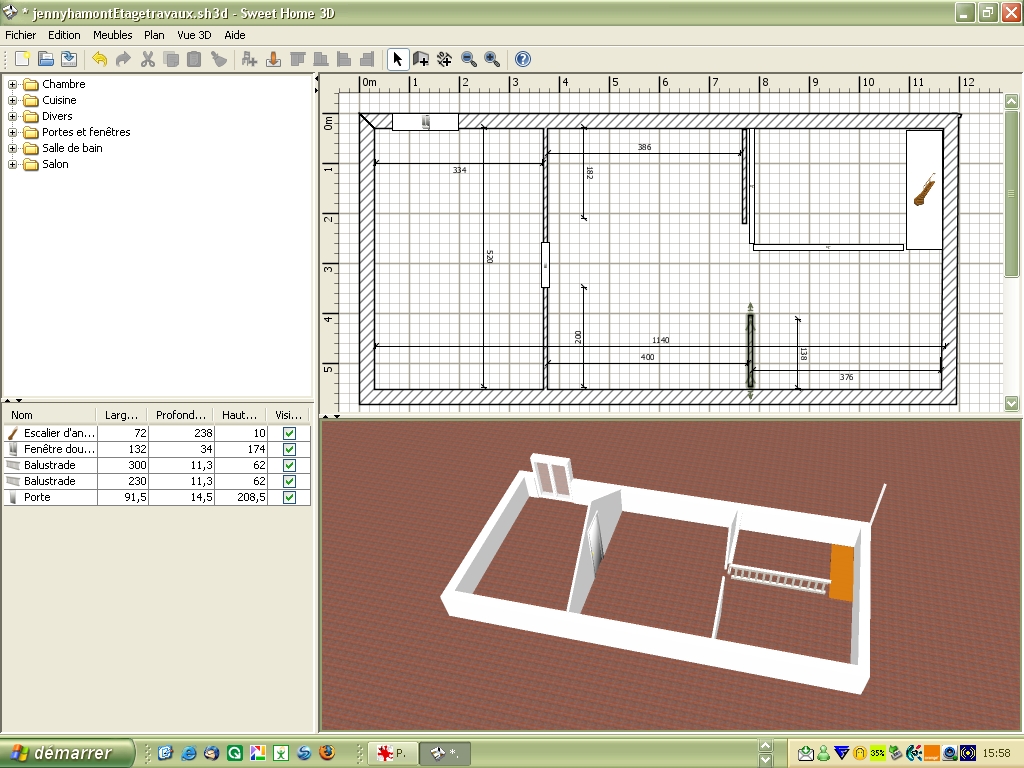Click the démarrer Start button
Screen dimensions: 1024x768
[66, 752]
